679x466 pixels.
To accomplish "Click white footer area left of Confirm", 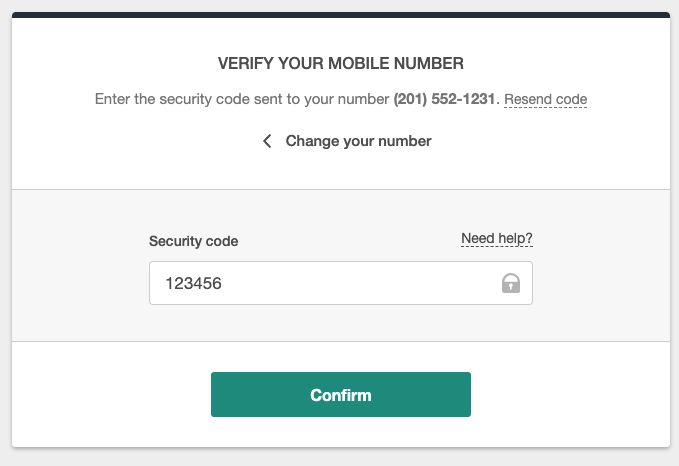I will click(x=110, y=394).
